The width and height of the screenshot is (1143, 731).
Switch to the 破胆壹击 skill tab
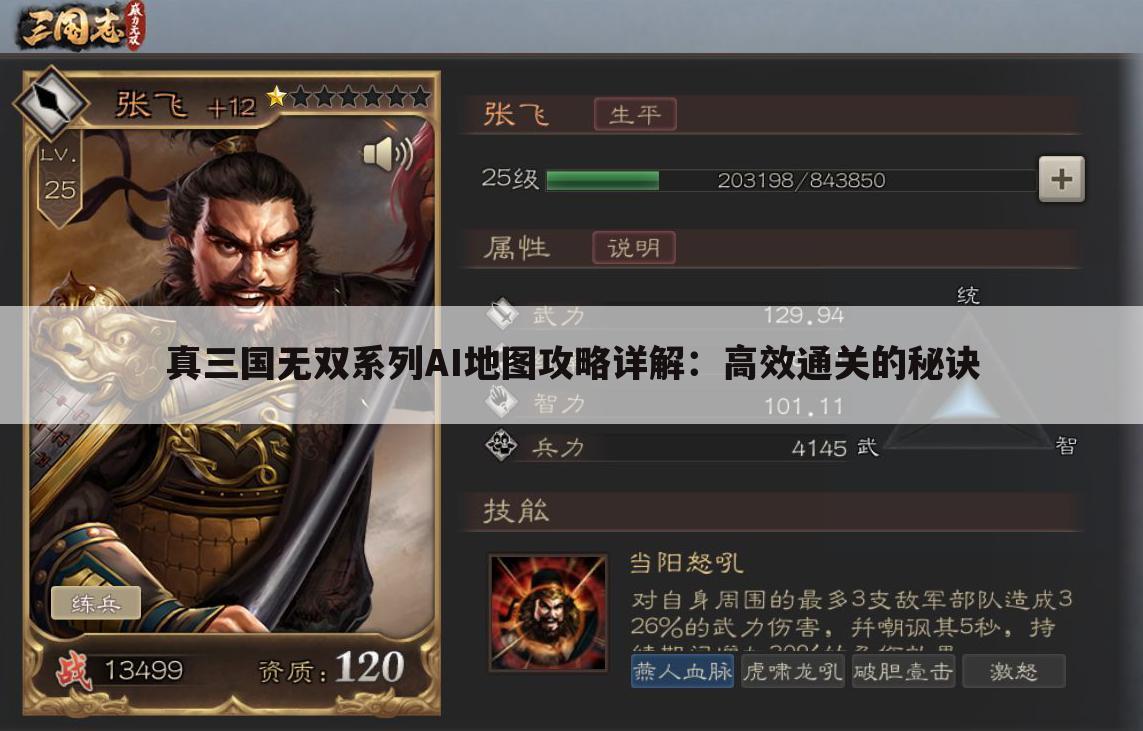point(903,671)
